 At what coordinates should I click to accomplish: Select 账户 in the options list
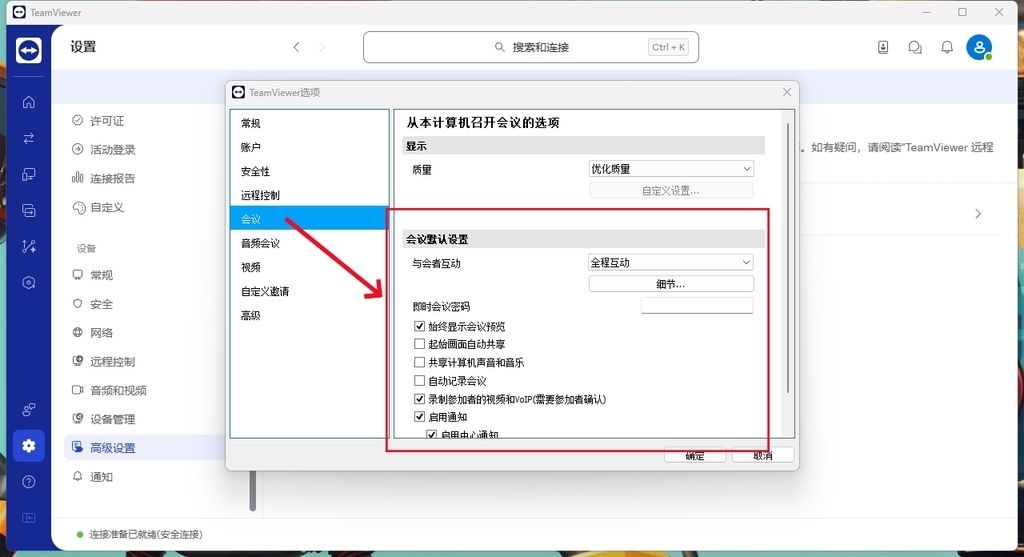[309, 147]
